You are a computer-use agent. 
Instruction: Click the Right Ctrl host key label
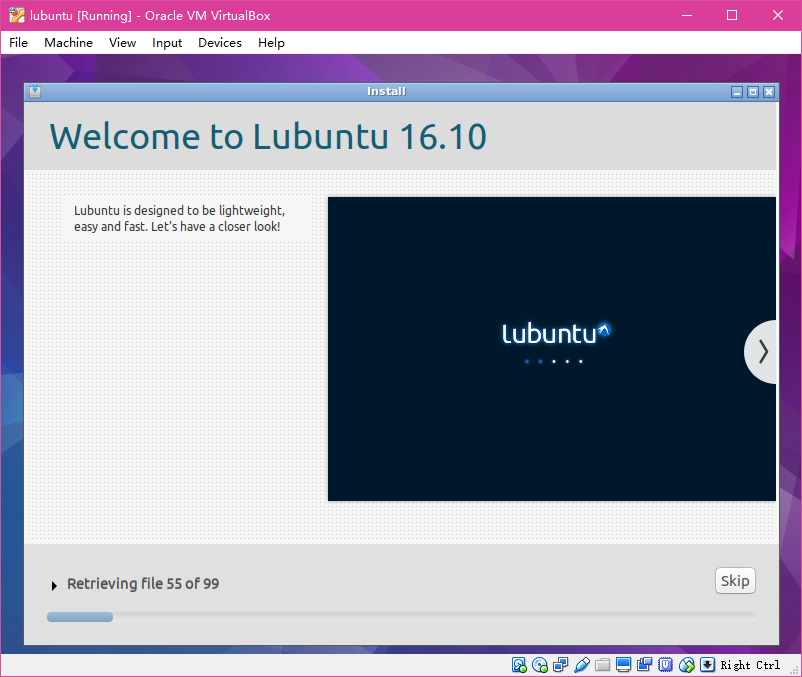[x=750, y=665]
